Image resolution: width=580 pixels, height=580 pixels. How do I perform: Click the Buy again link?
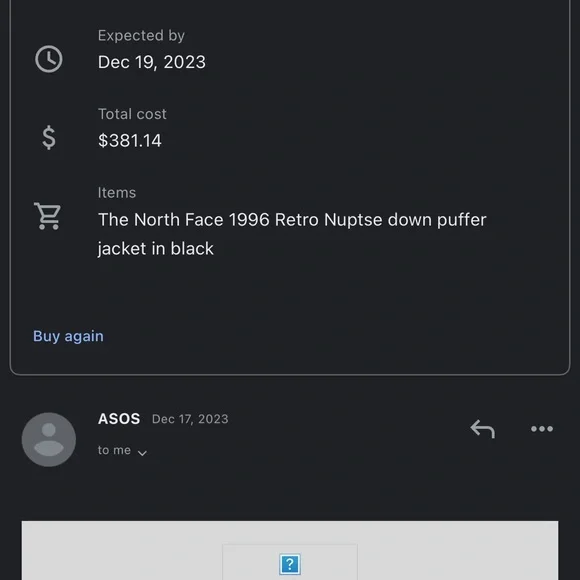(x=68, y=336)
